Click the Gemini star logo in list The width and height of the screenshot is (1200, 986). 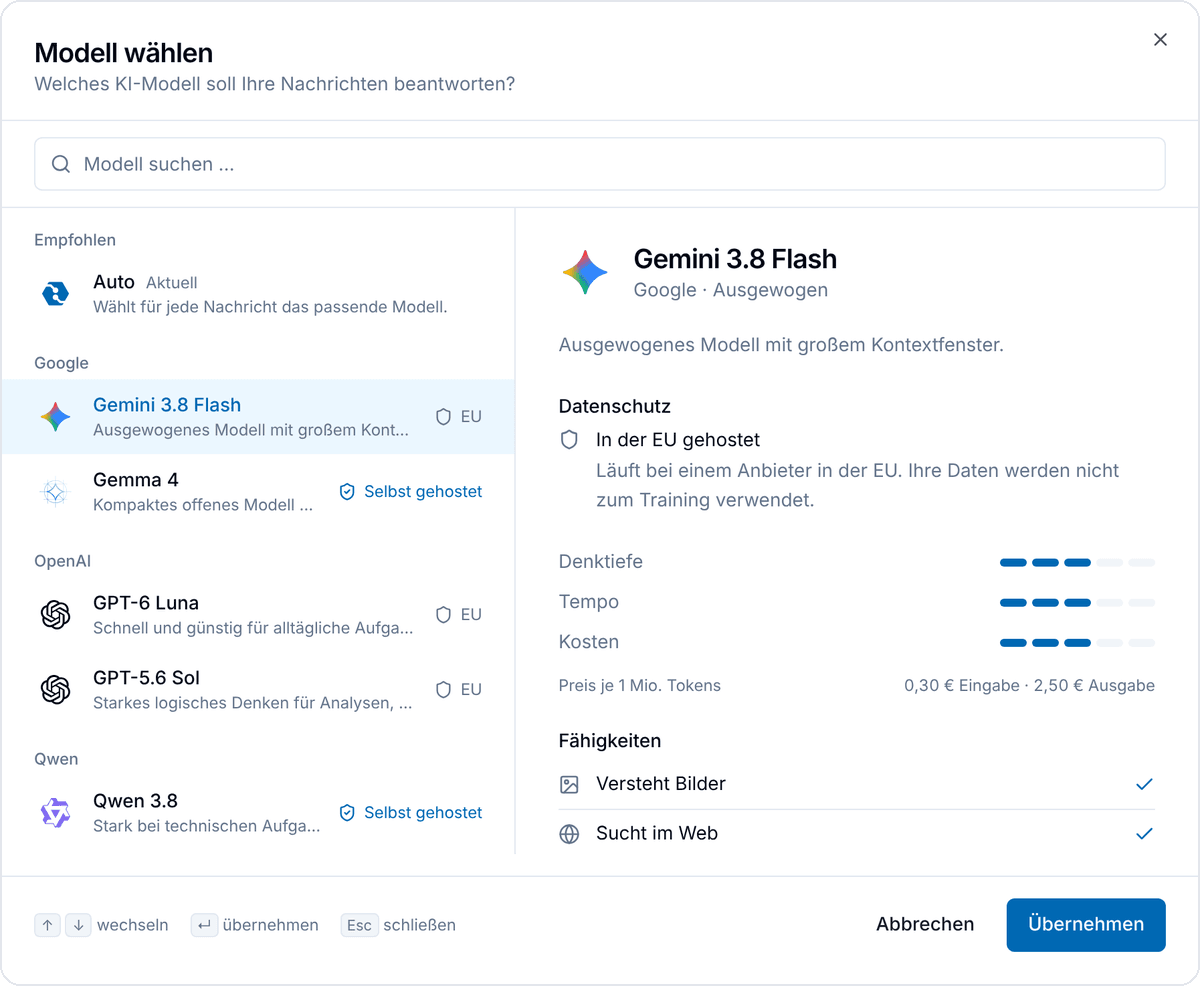pyautogui.click(x=55, y=417)
